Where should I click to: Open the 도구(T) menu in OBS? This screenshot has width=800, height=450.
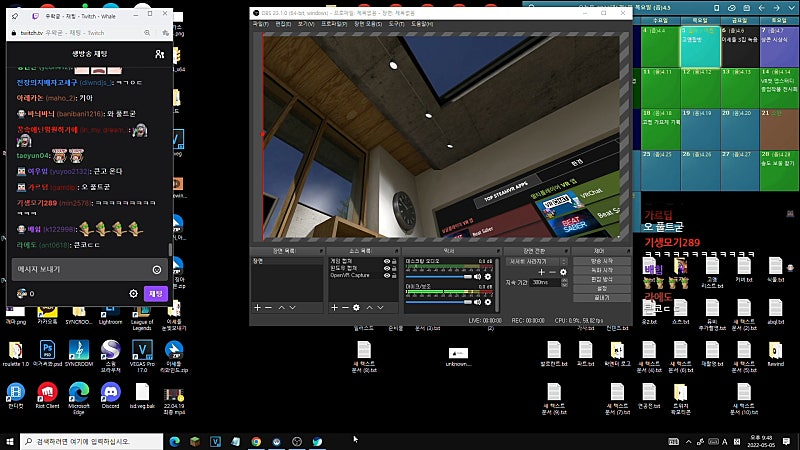pyautogui.click(x=396, y=24)
